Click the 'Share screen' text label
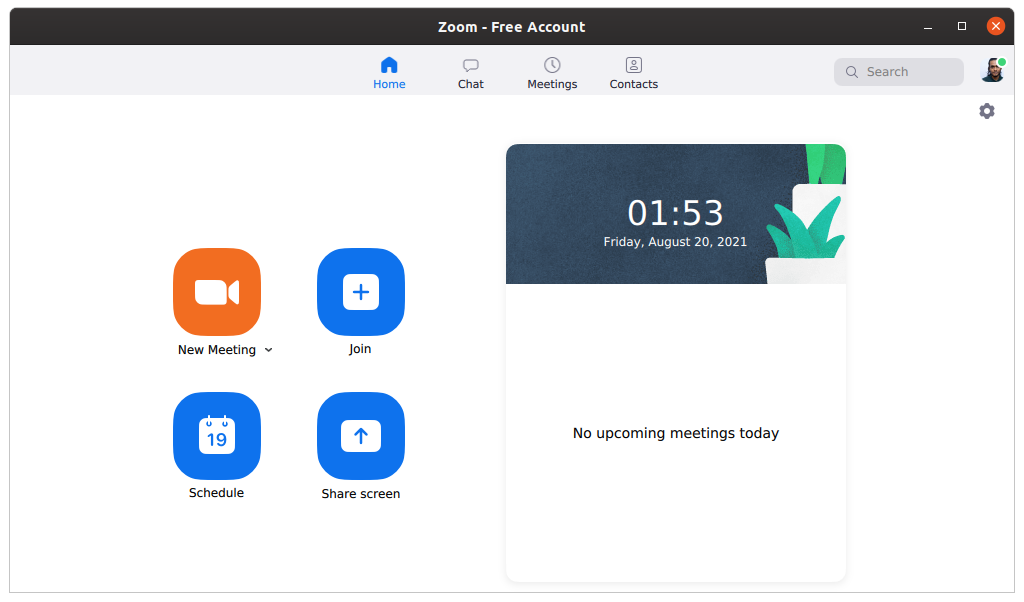Image resolution: width=1024 pixels, height=602 pixels. 361,494
